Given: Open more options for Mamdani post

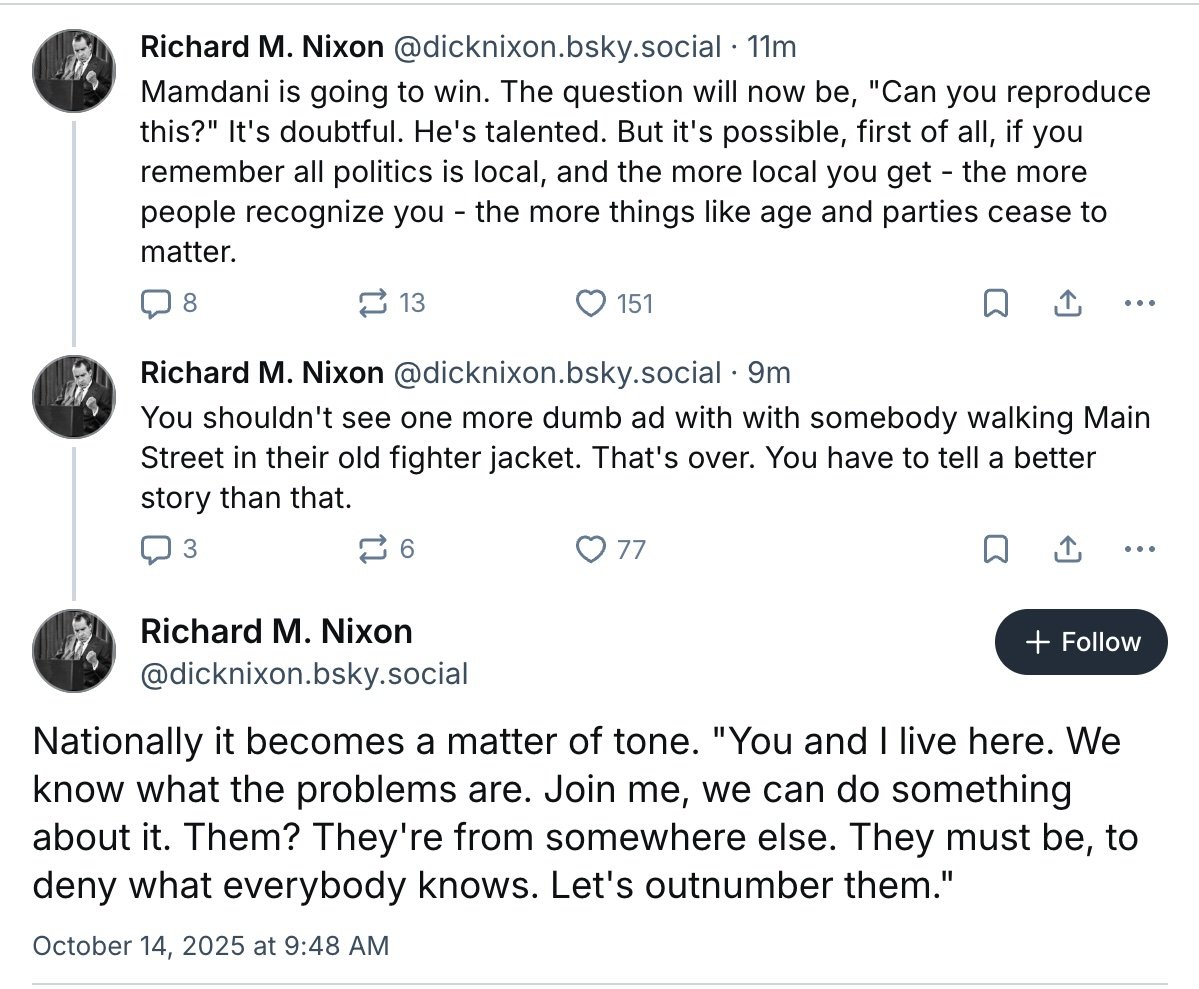Looking at the screenshot, I should tap(1139, 303).
